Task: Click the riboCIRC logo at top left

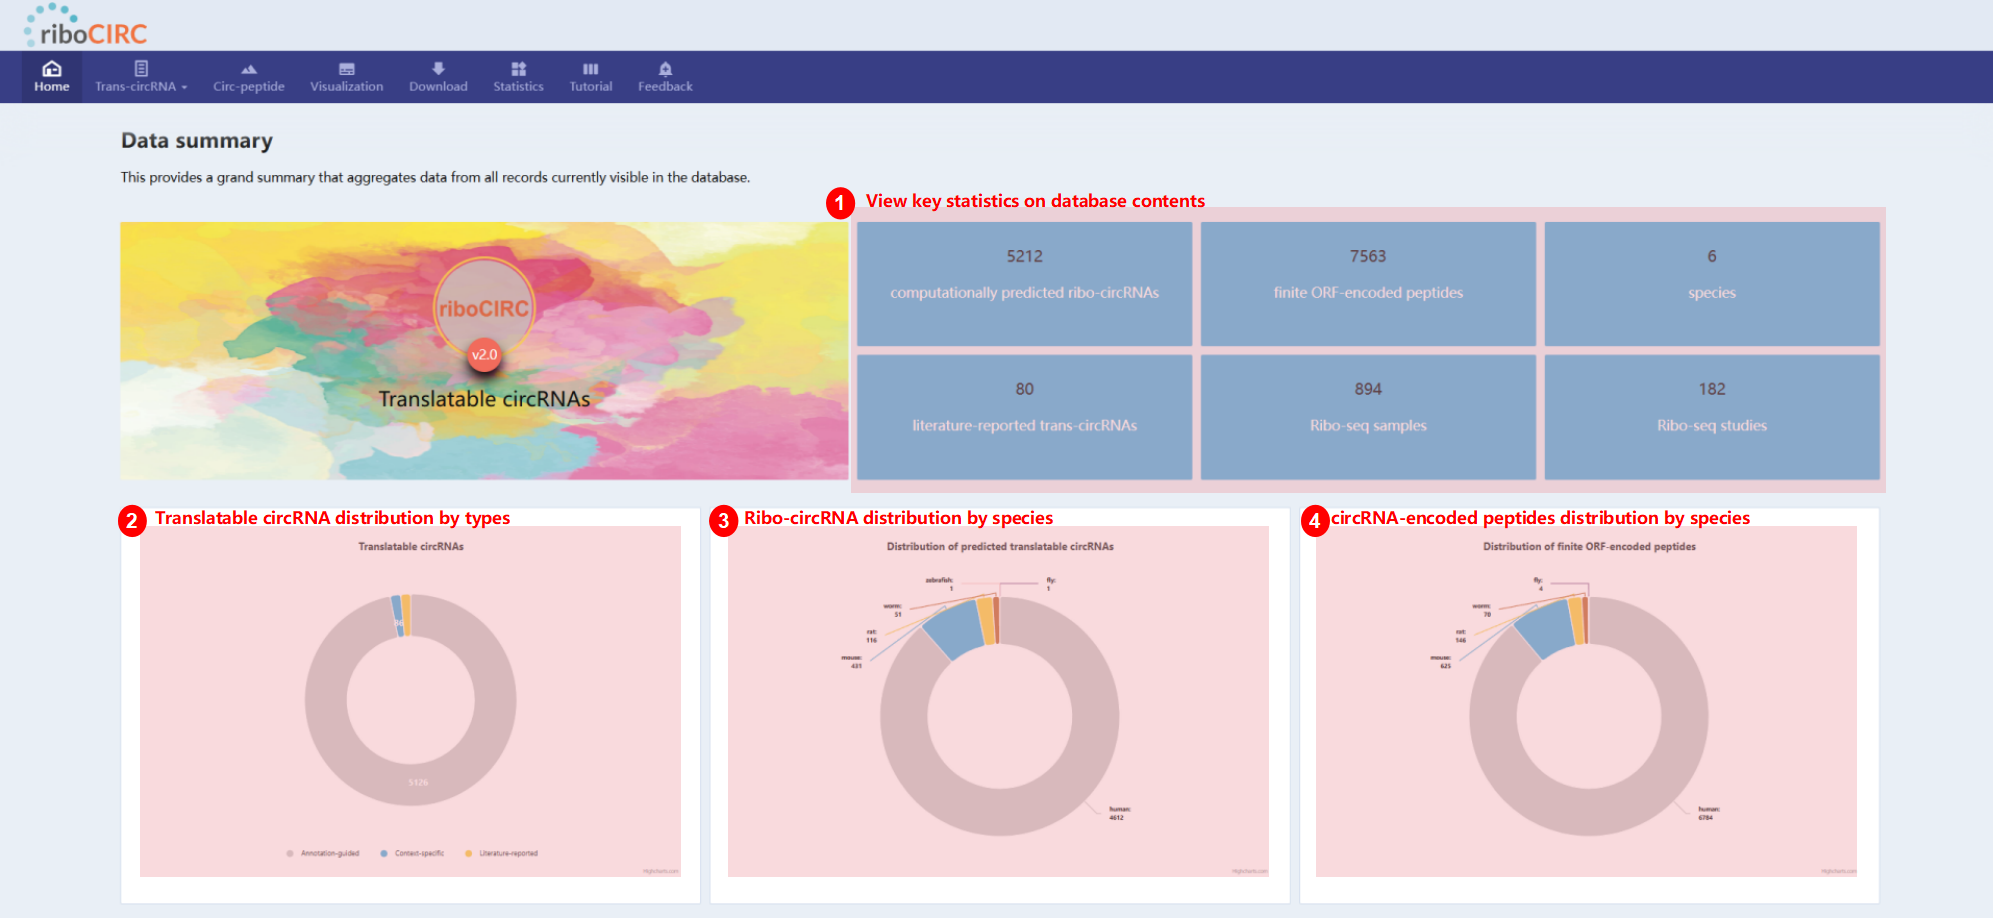Action: [x=86, y=27]
